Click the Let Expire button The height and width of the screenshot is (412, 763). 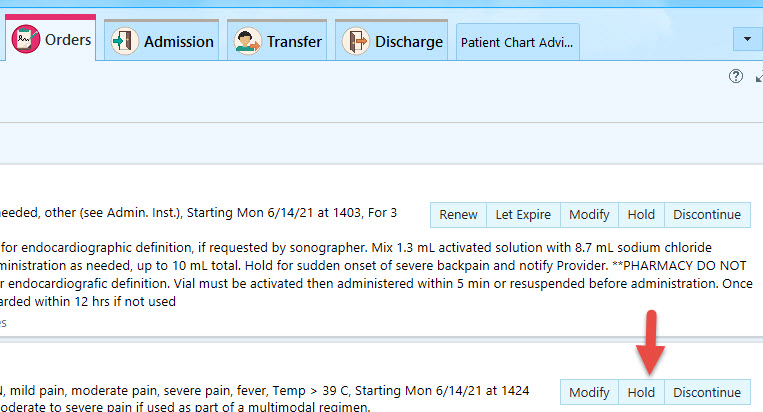523,215
